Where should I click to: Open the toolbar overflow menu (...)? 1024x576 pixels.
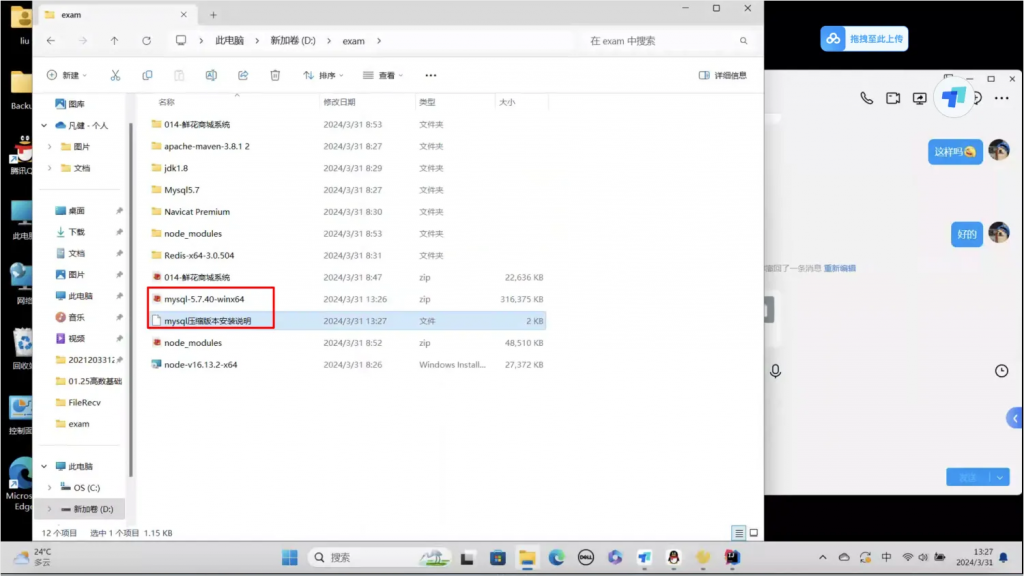tap(430, 75)
